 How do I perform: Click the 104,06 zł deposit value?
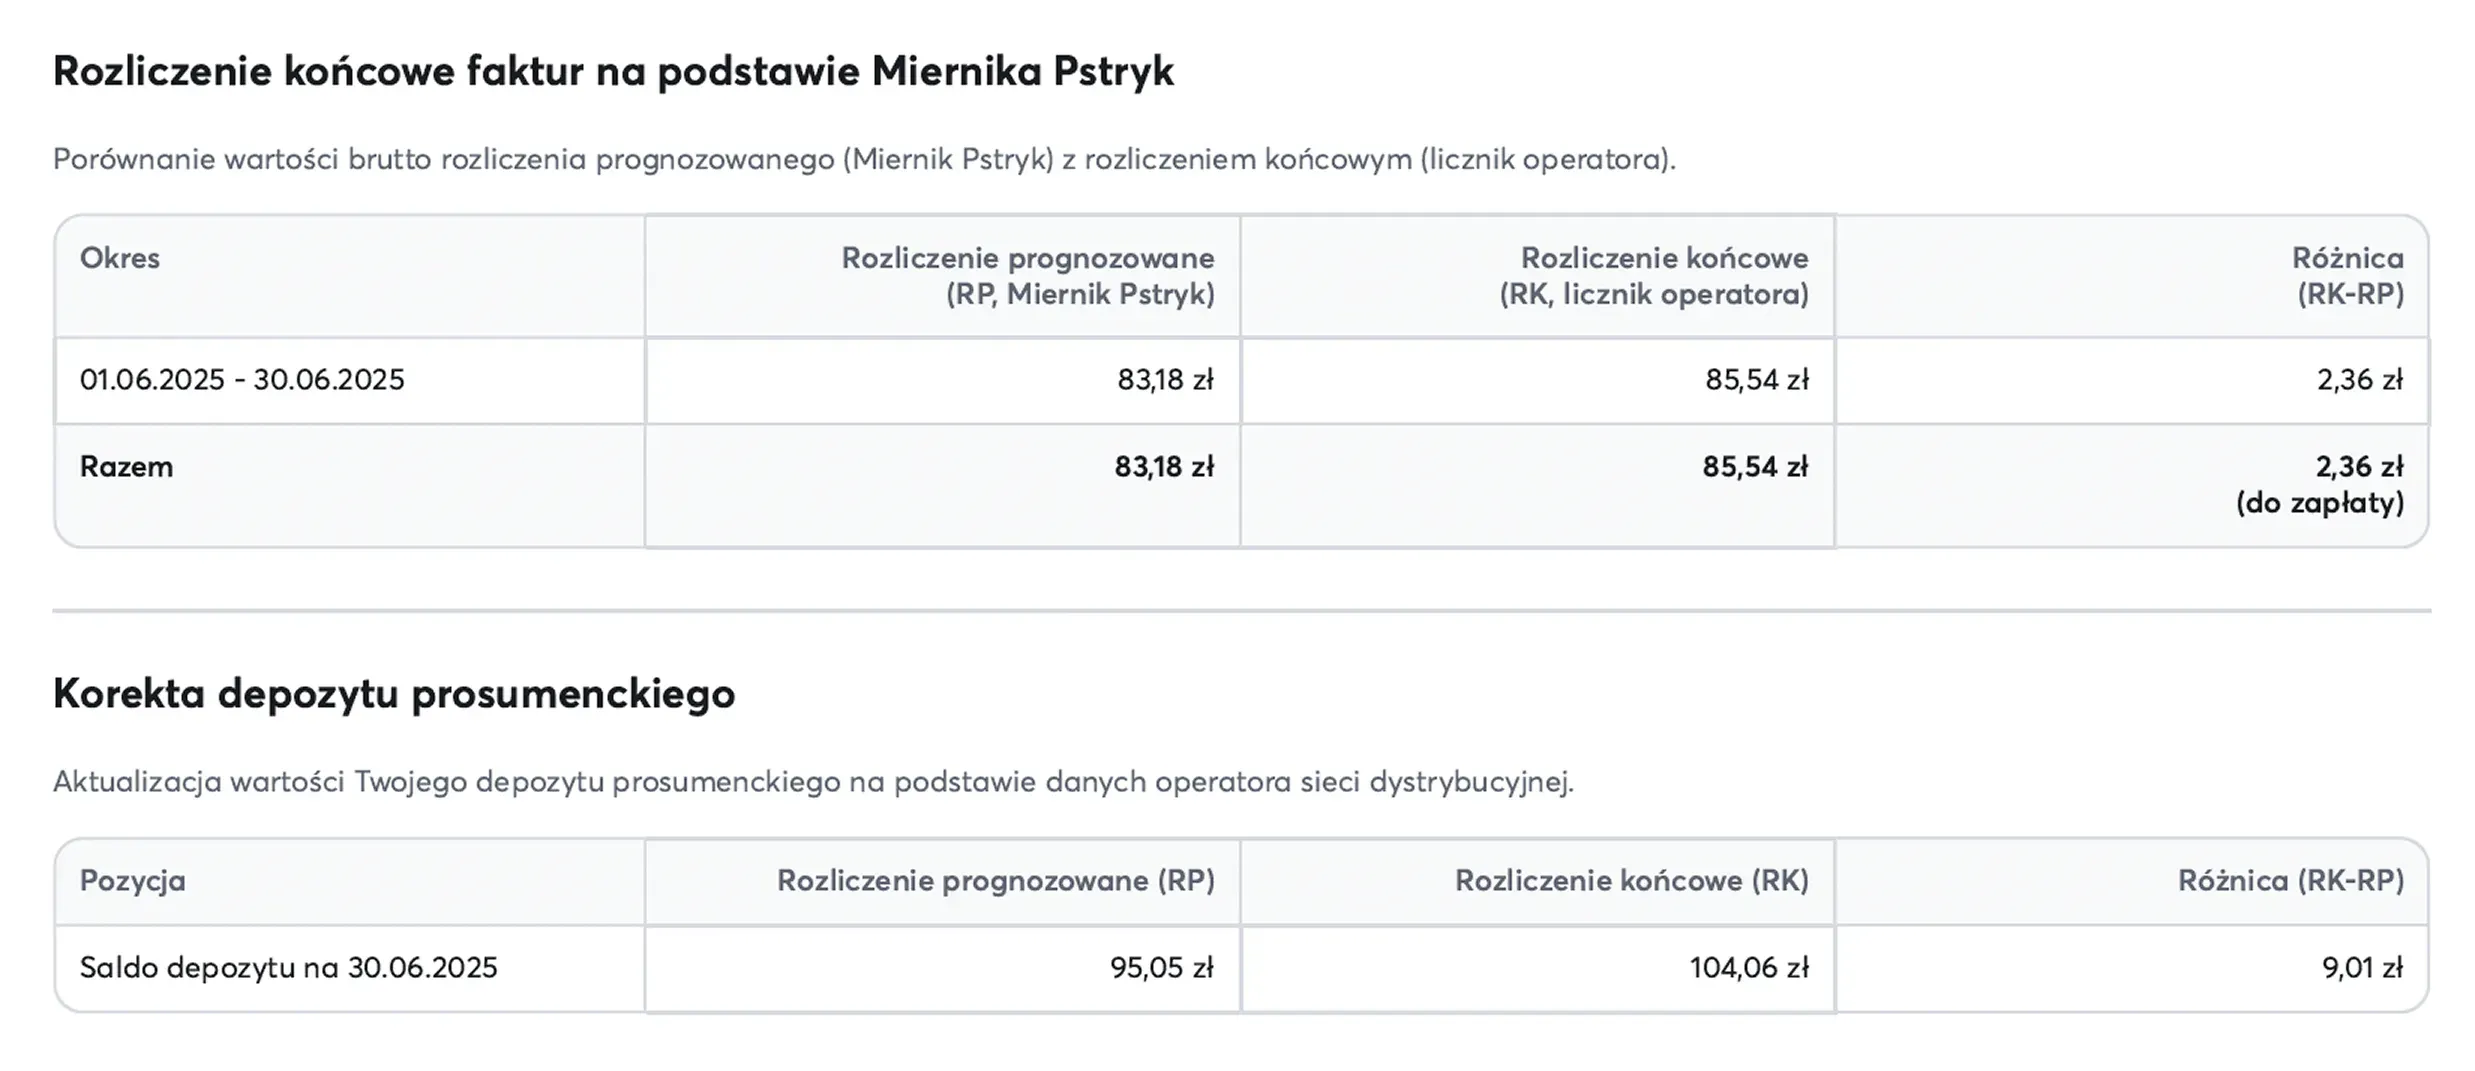point(1749,968)
